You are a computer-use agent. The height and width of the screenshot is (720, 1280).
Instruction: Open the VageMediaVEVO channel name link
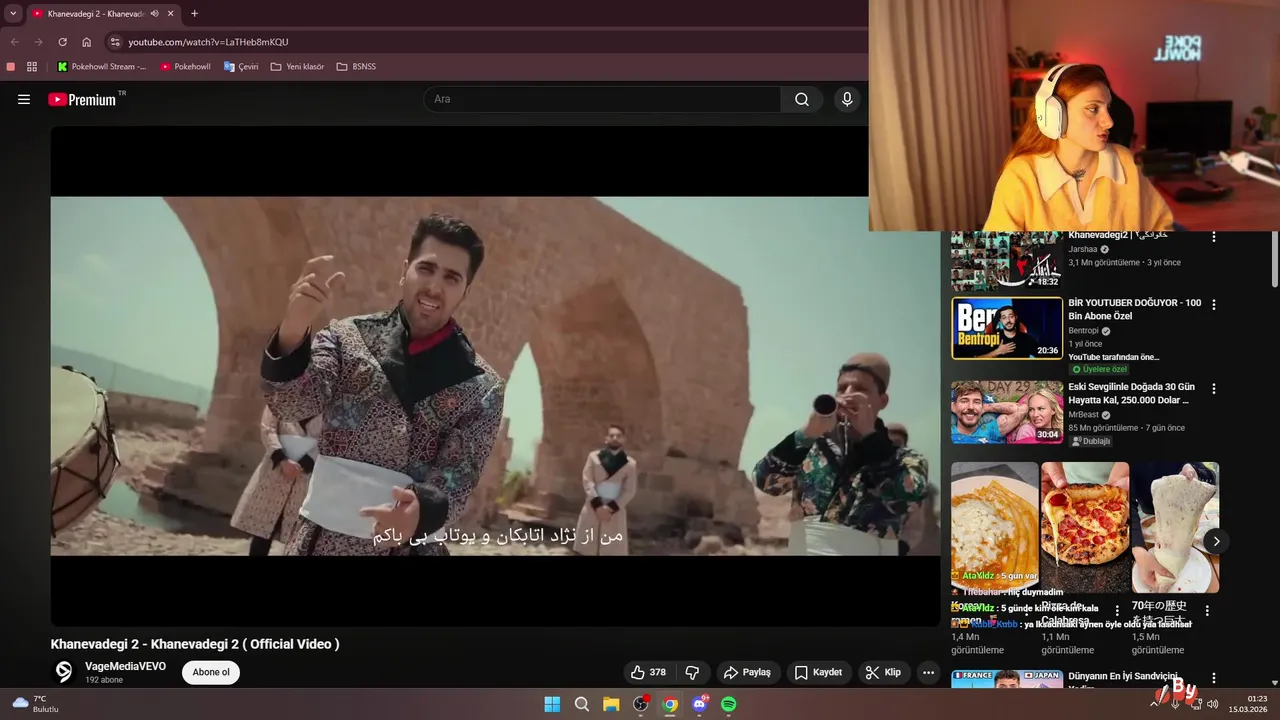pyautogui.click(x=125, y=666)
